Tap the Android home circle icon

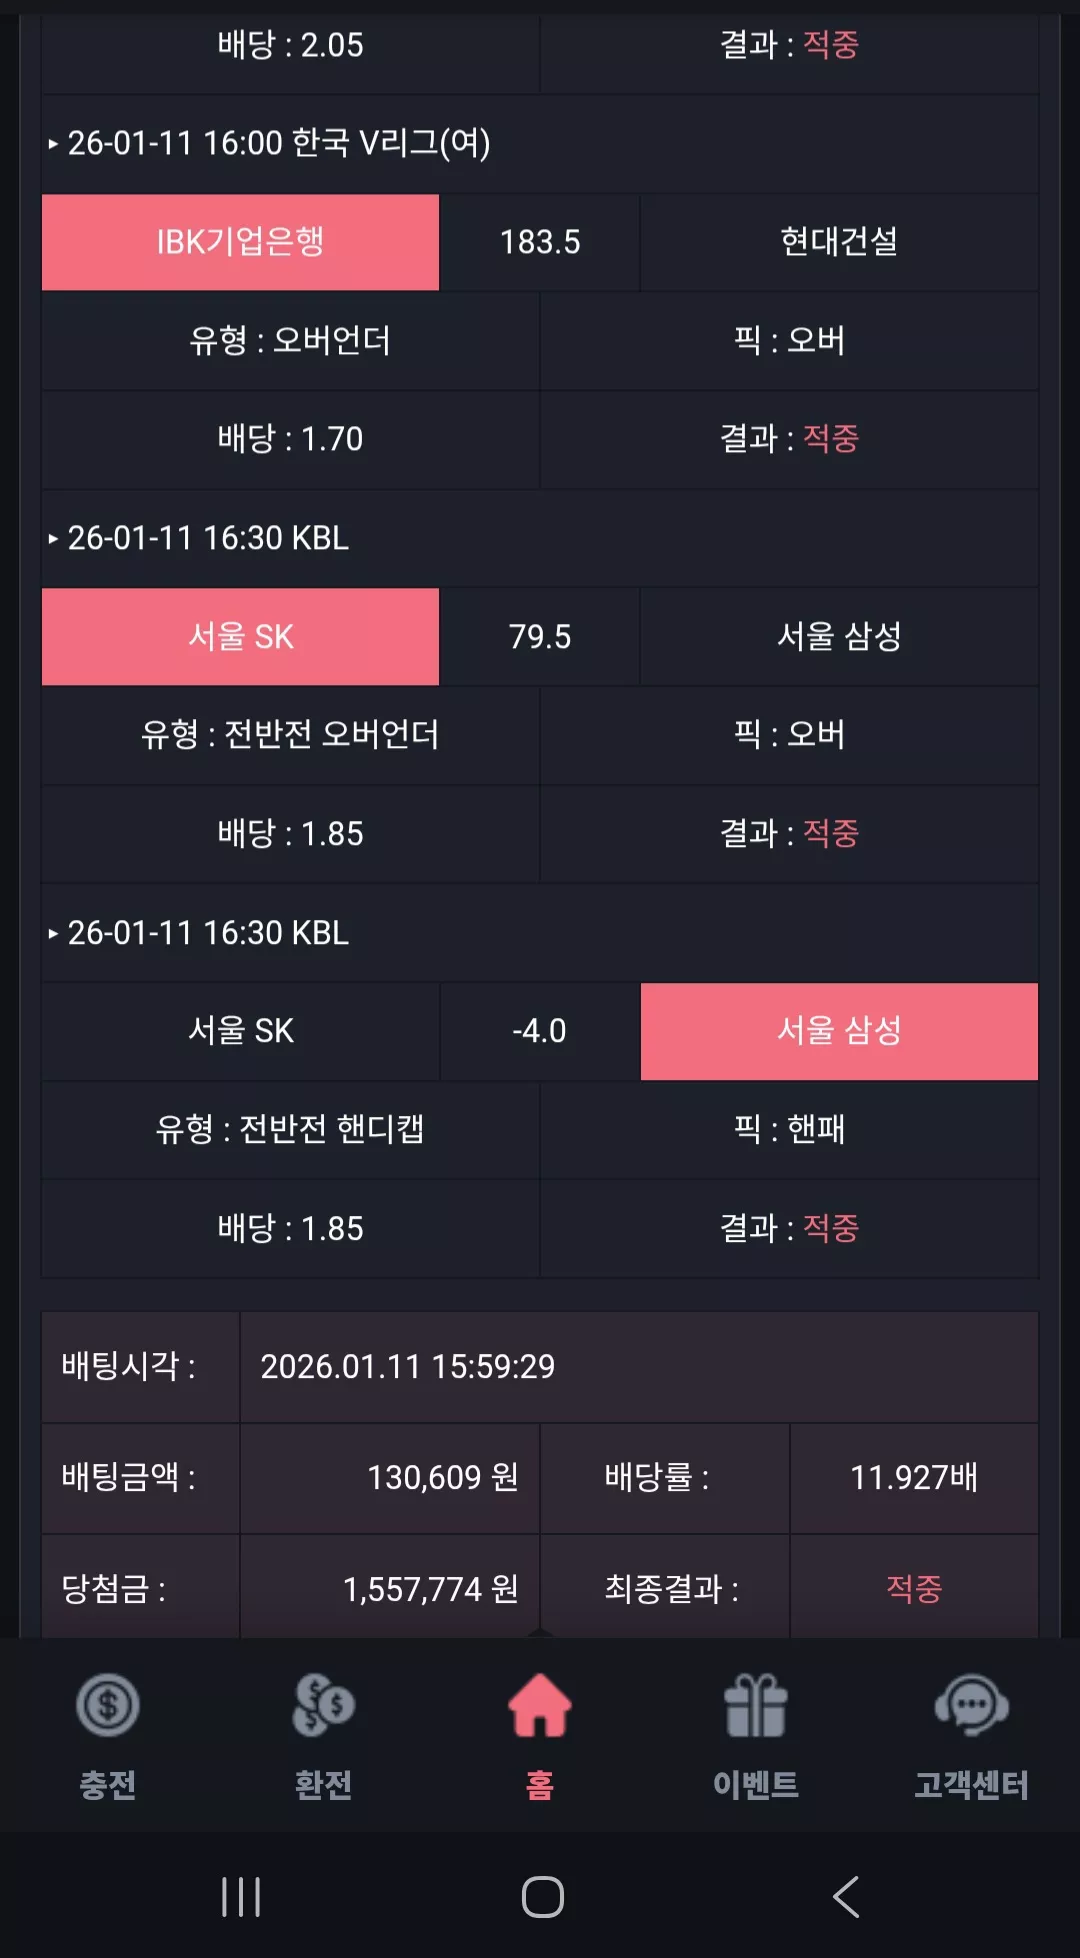pos(542,1896)
